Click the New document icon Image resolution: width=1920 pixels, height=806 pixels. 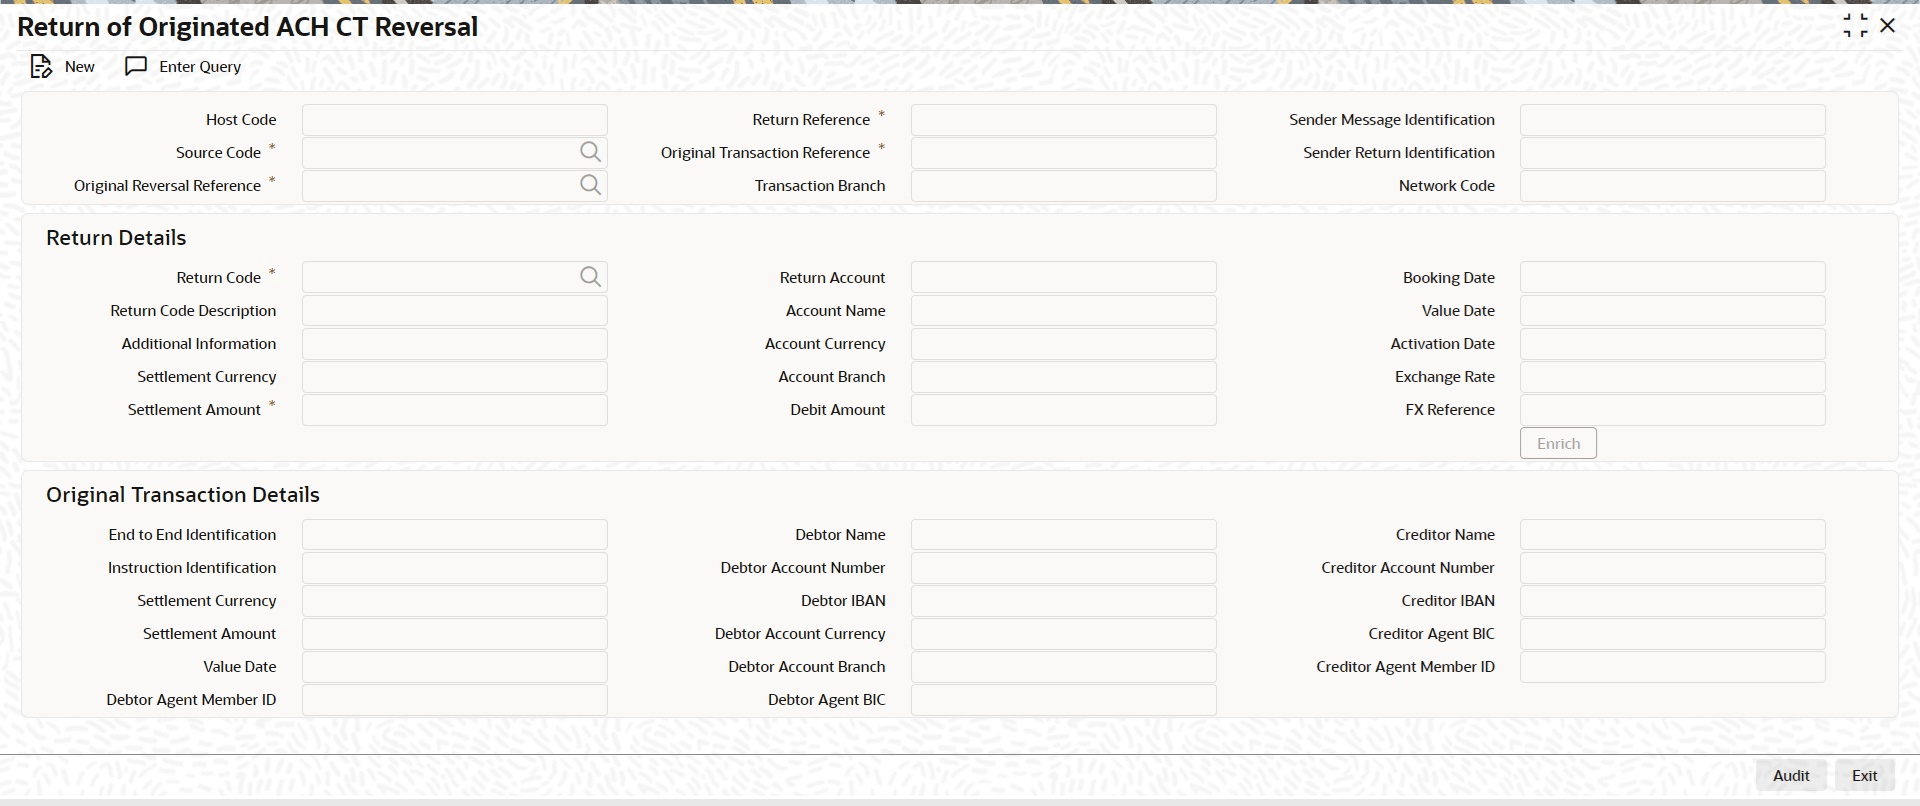41,67
